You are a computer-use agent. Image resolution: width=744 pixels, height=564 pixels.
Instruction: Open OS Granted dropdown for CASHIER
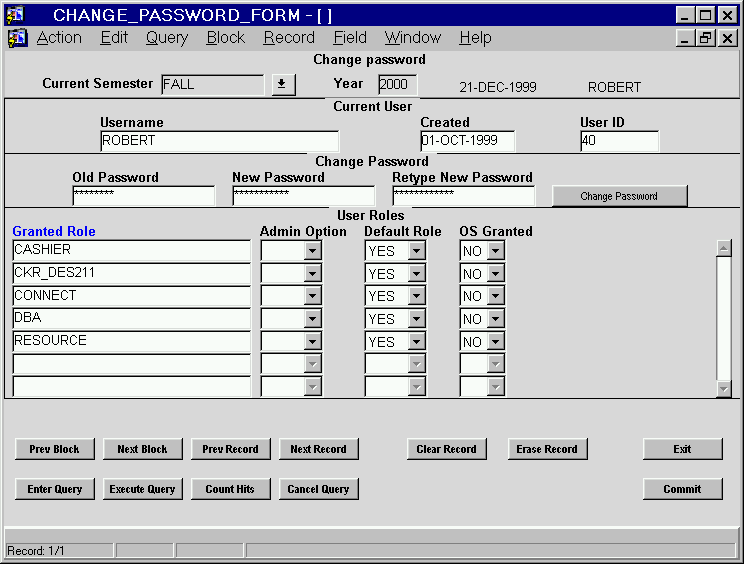pos(496,250)
